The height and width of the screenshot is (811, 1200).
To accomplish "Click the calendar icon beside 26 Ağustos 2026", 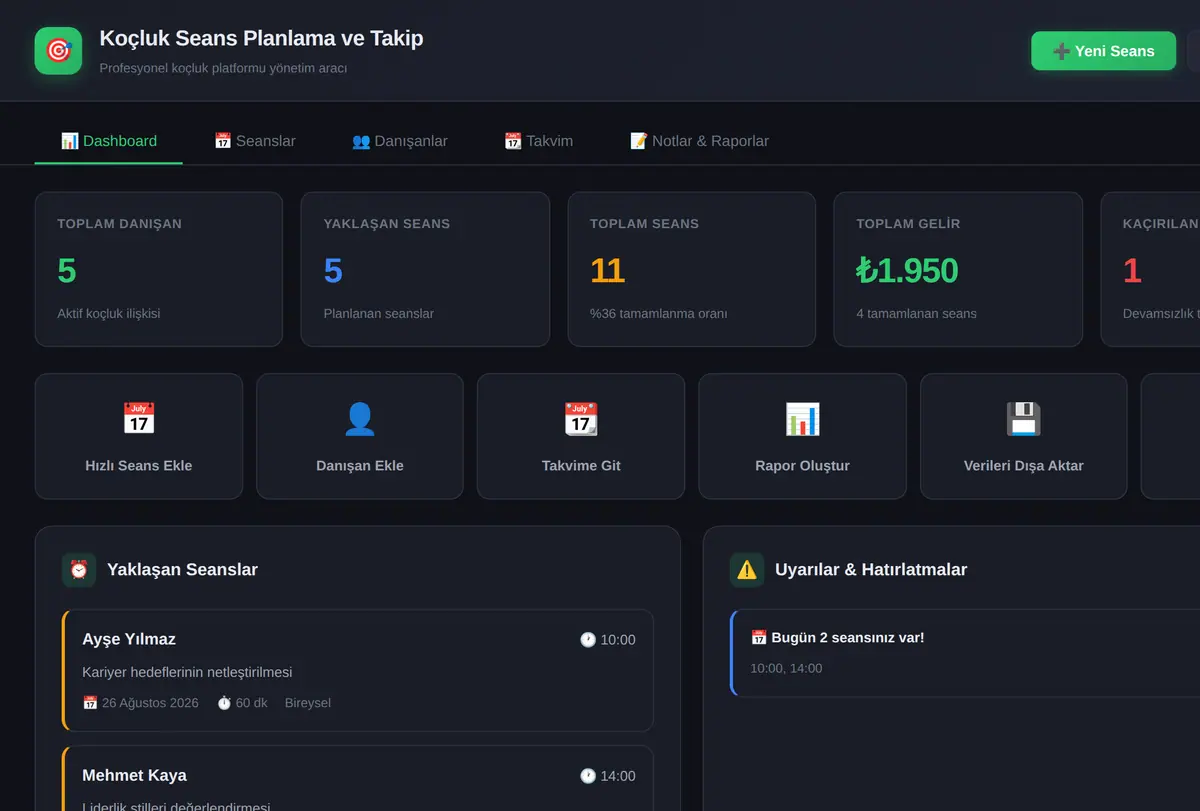I will tap(90, 703).
